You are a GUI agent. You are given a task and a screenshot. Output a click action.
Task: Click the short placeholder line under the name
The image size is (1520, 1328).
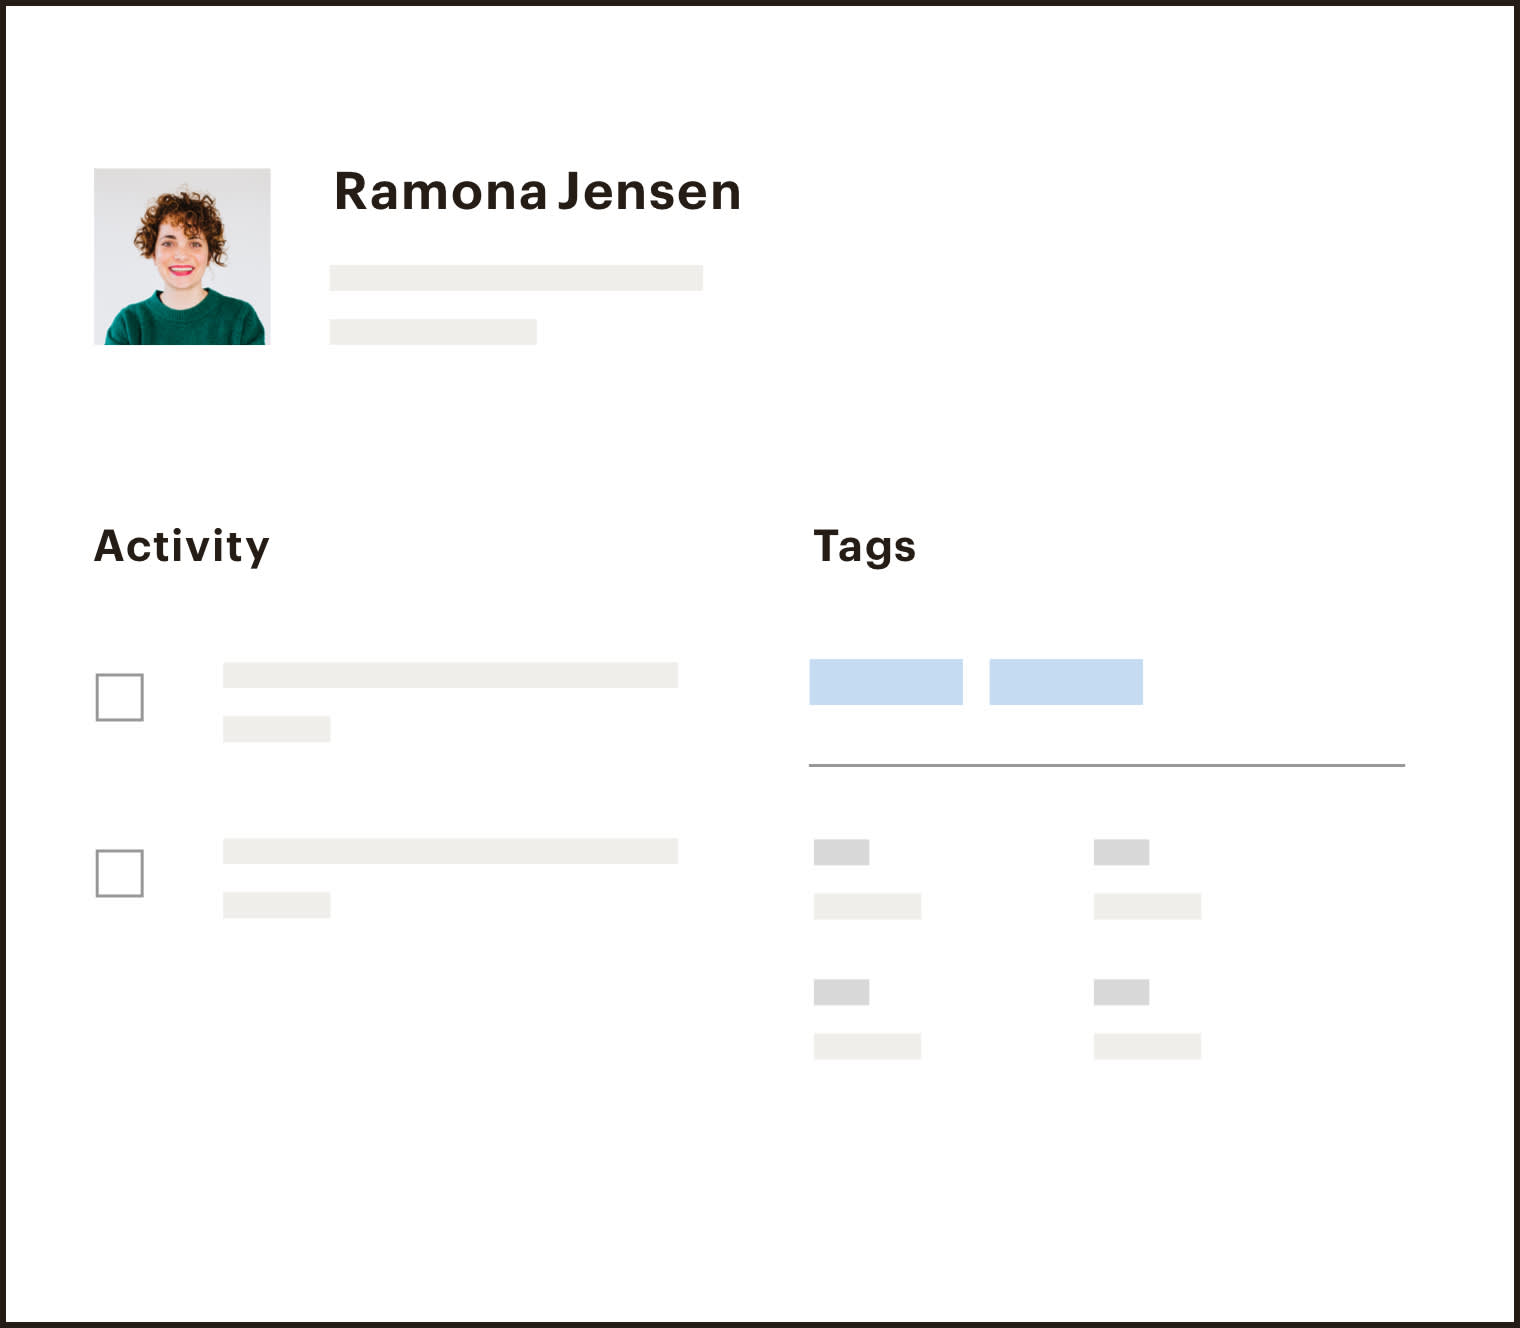(x=433, y=332)
